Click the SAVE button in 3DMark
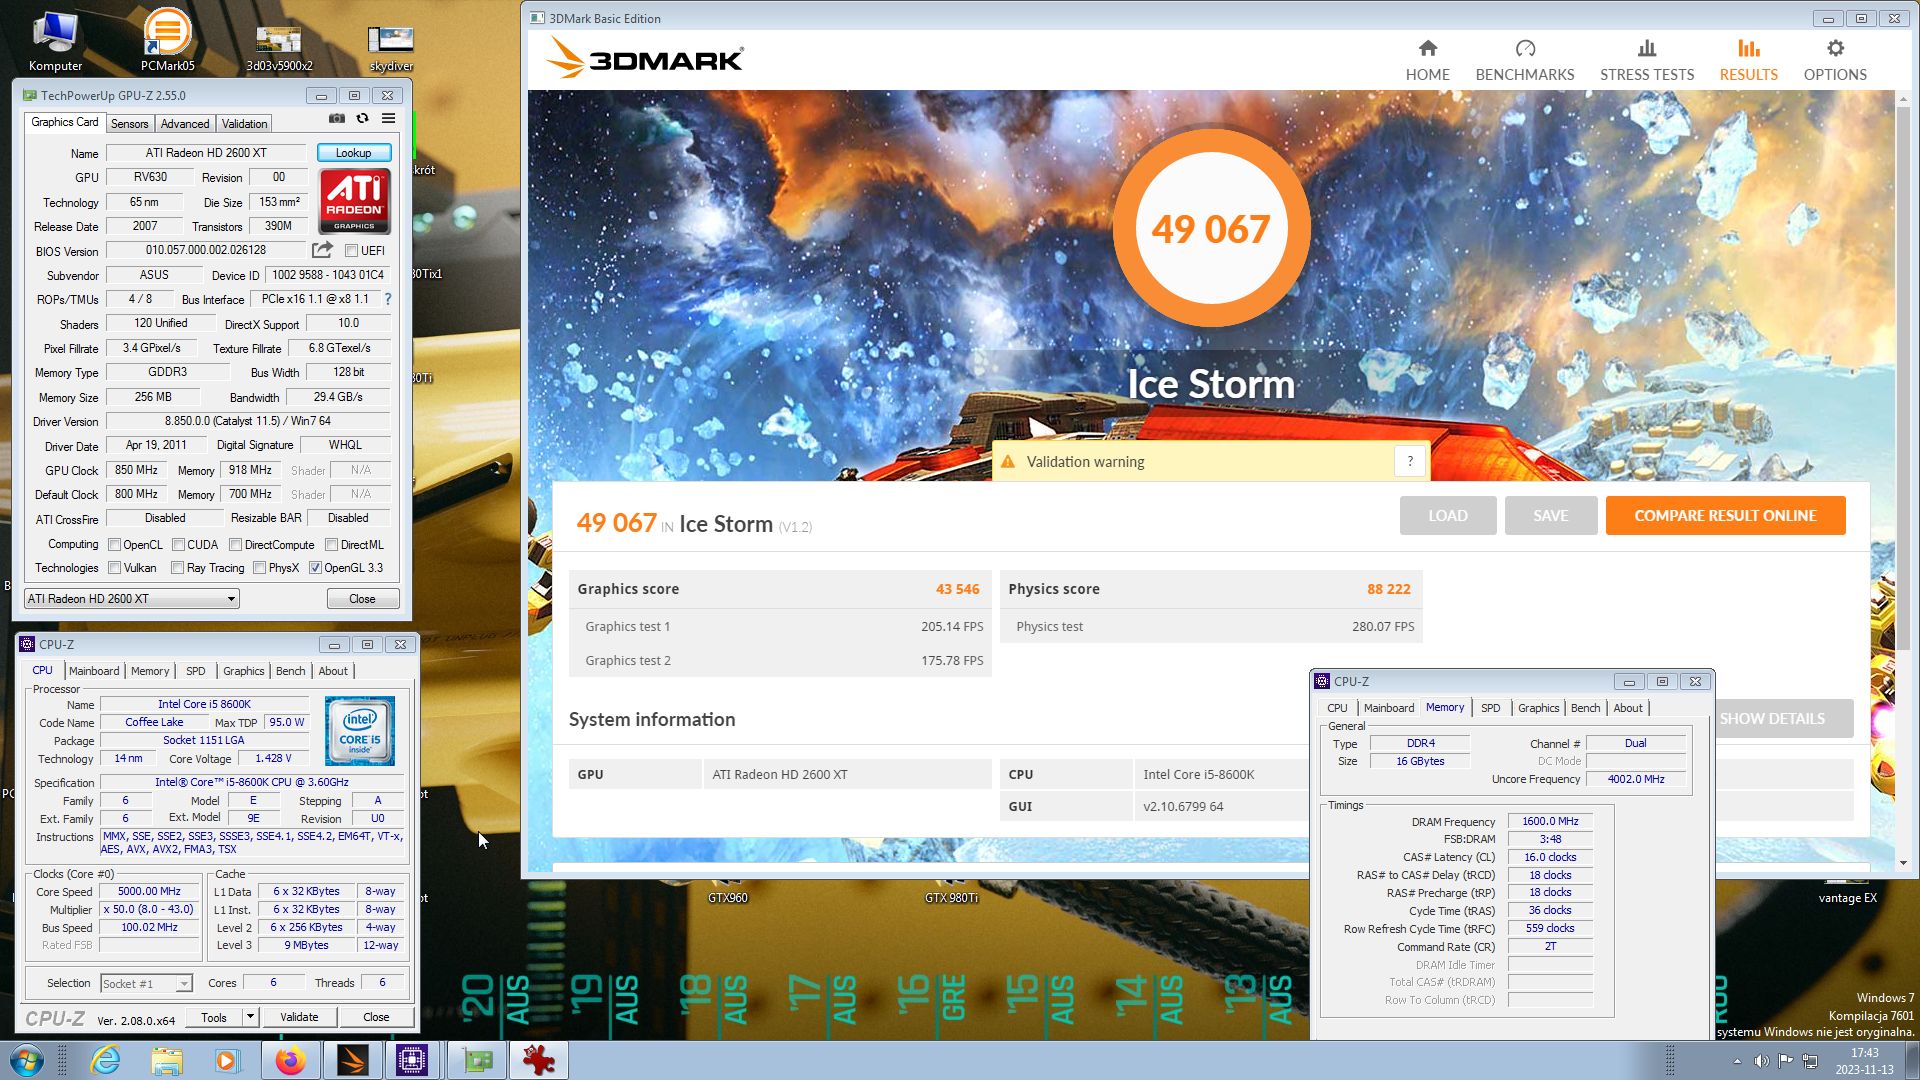 coord(1551,516)
